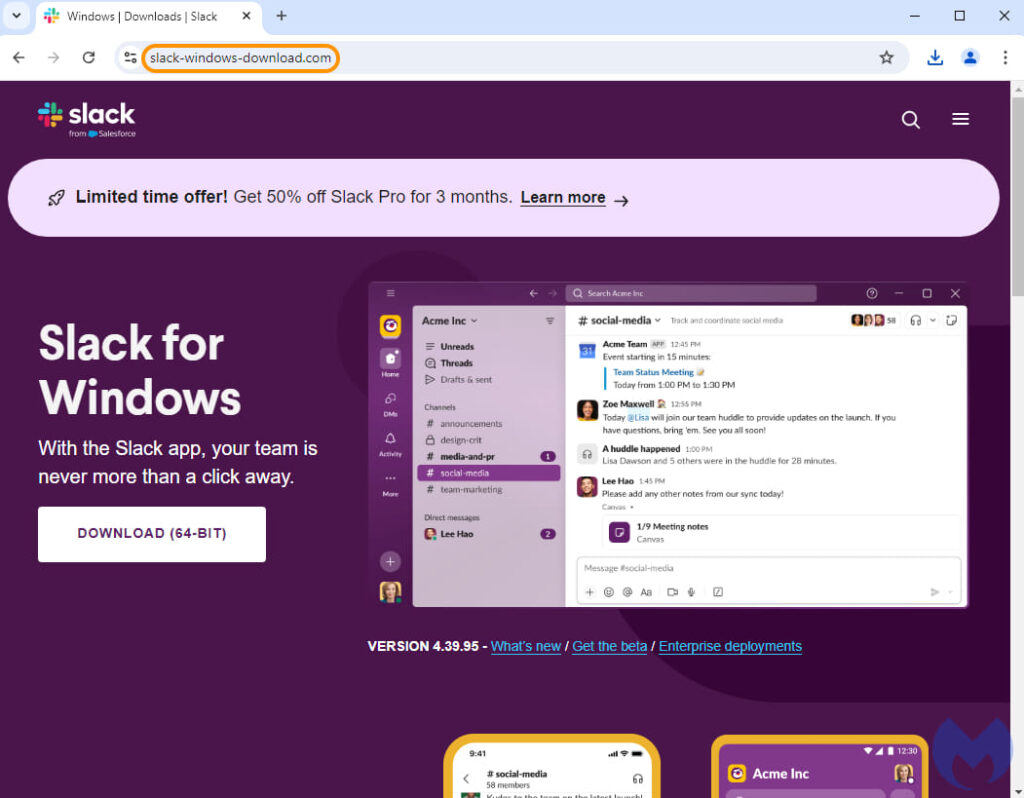Select the Windows | Downloads | Slack tab
Image resolution: width=1024 pixels, height=798 pixels.
(149, 16)
